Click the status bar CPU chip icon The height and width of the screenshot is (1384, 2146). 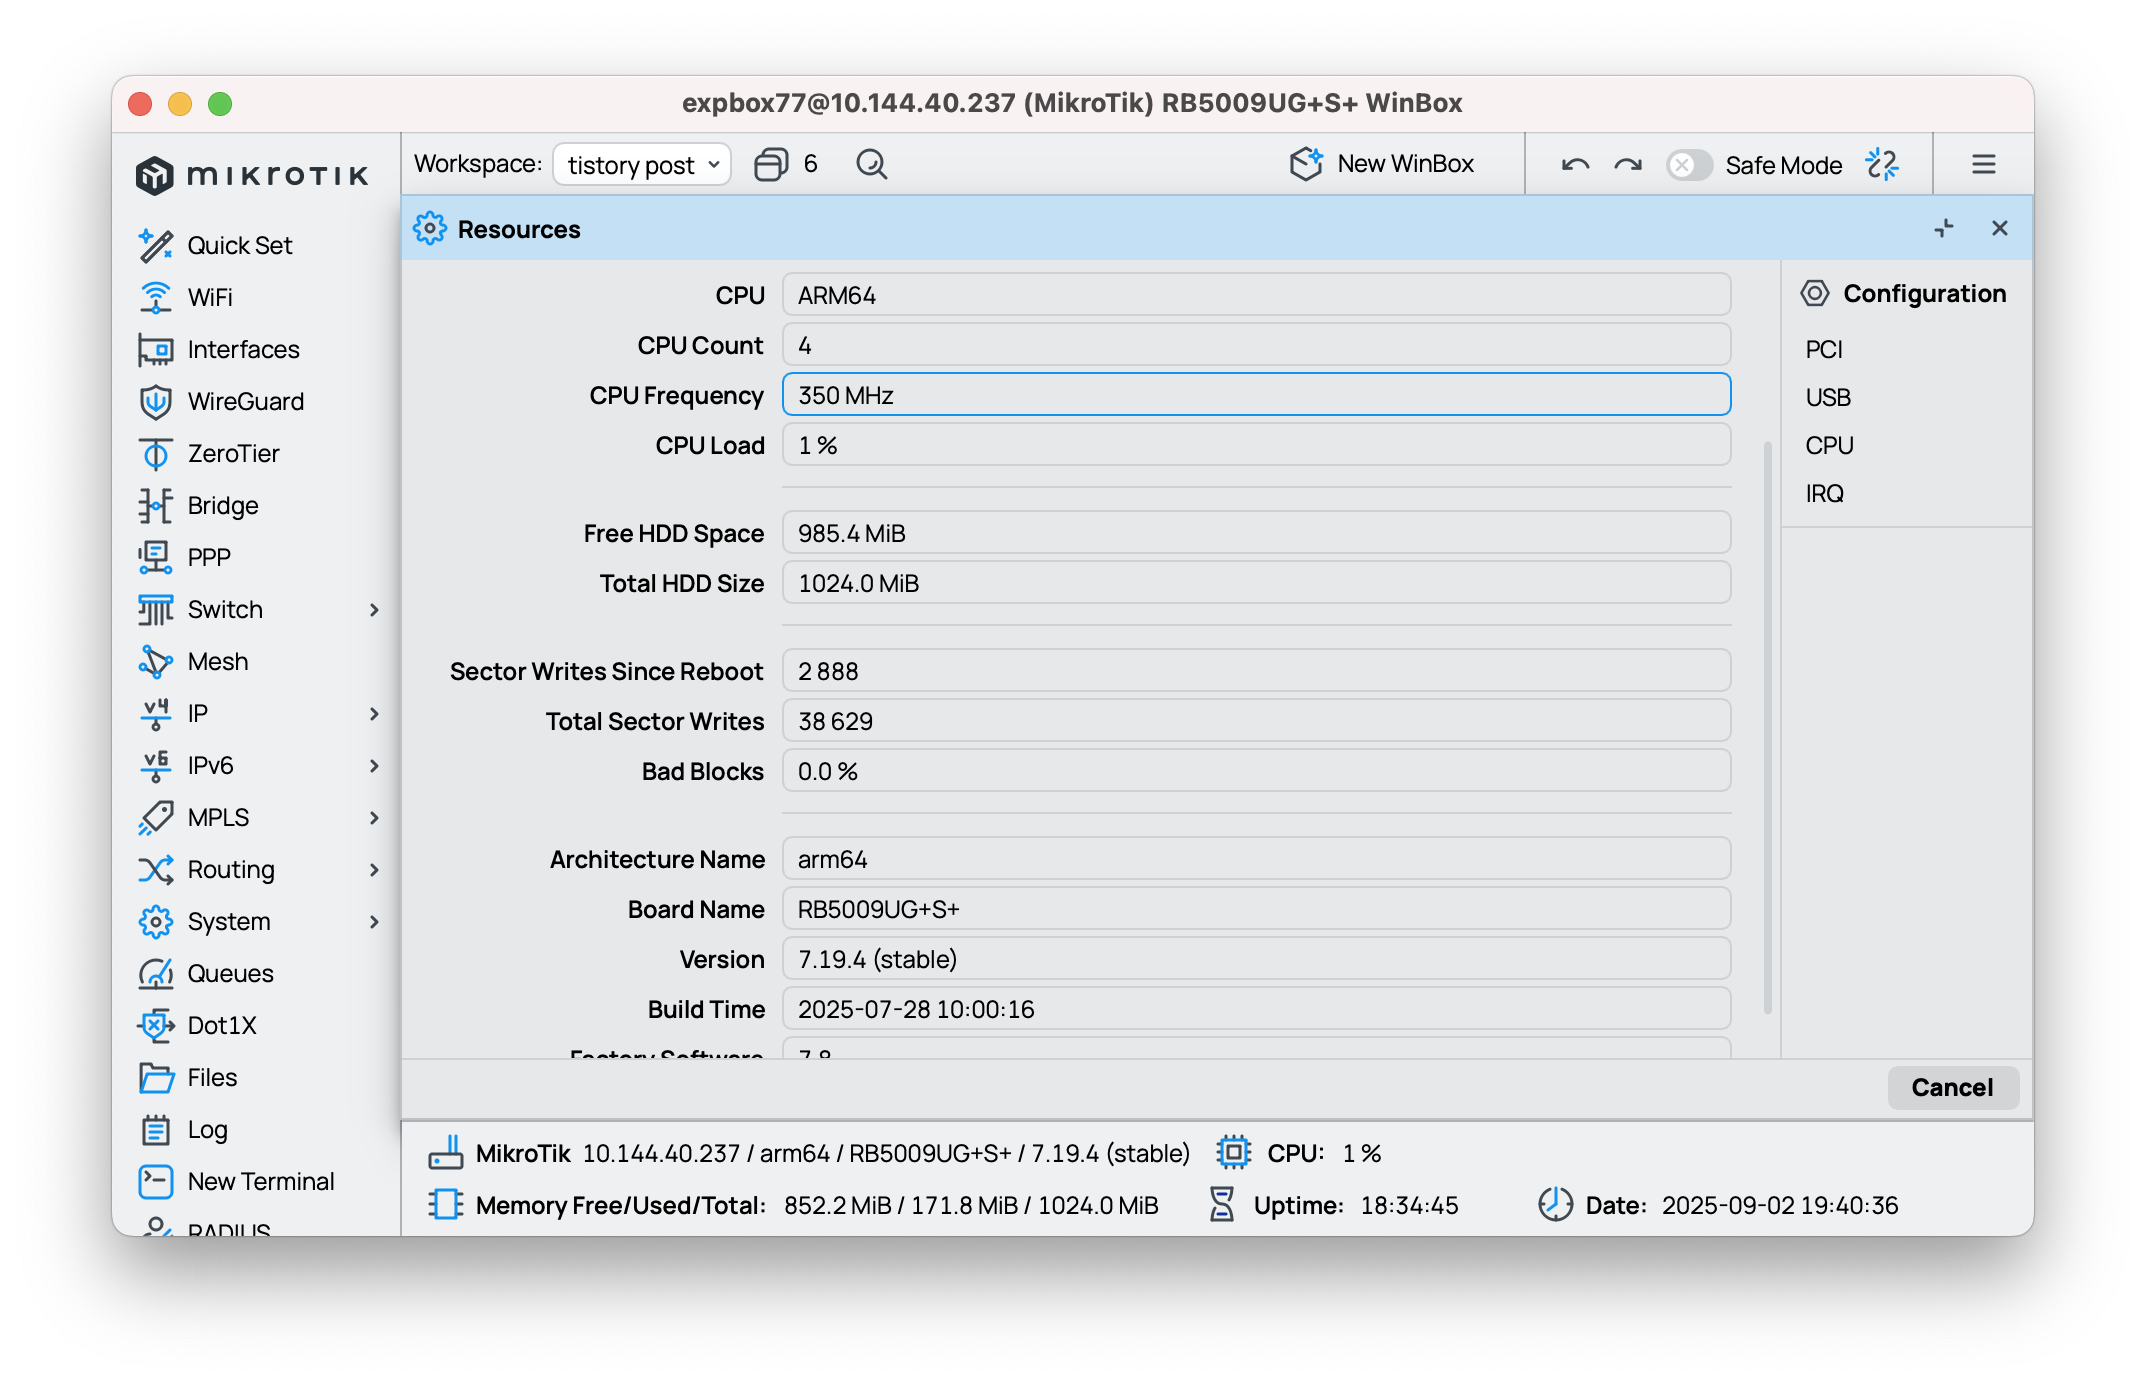coord(1234,1153)
